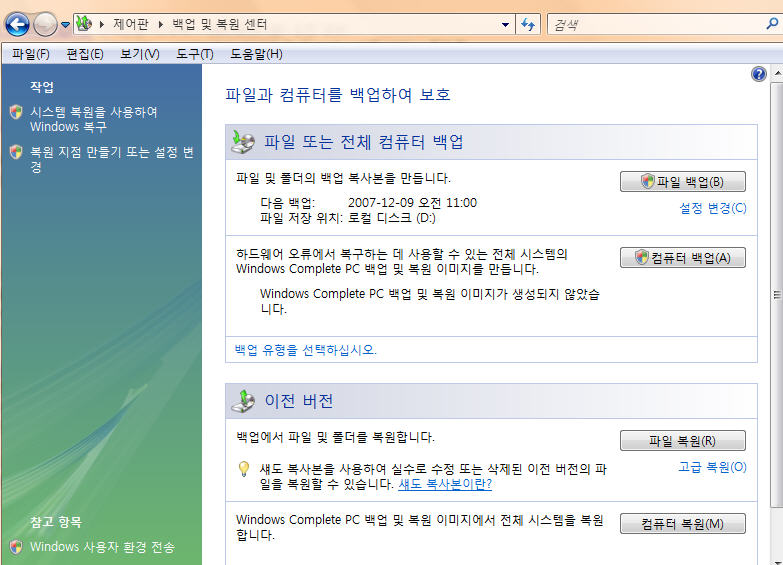Focus the 검색 search field
783x565 pixels.
(657, 24)
